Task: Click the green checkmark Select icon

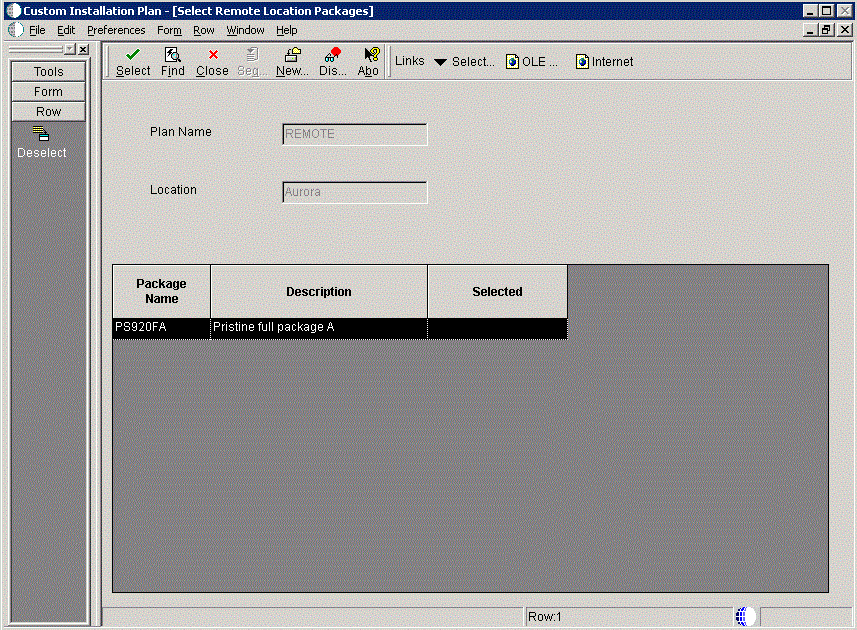Action: (133, 54)
